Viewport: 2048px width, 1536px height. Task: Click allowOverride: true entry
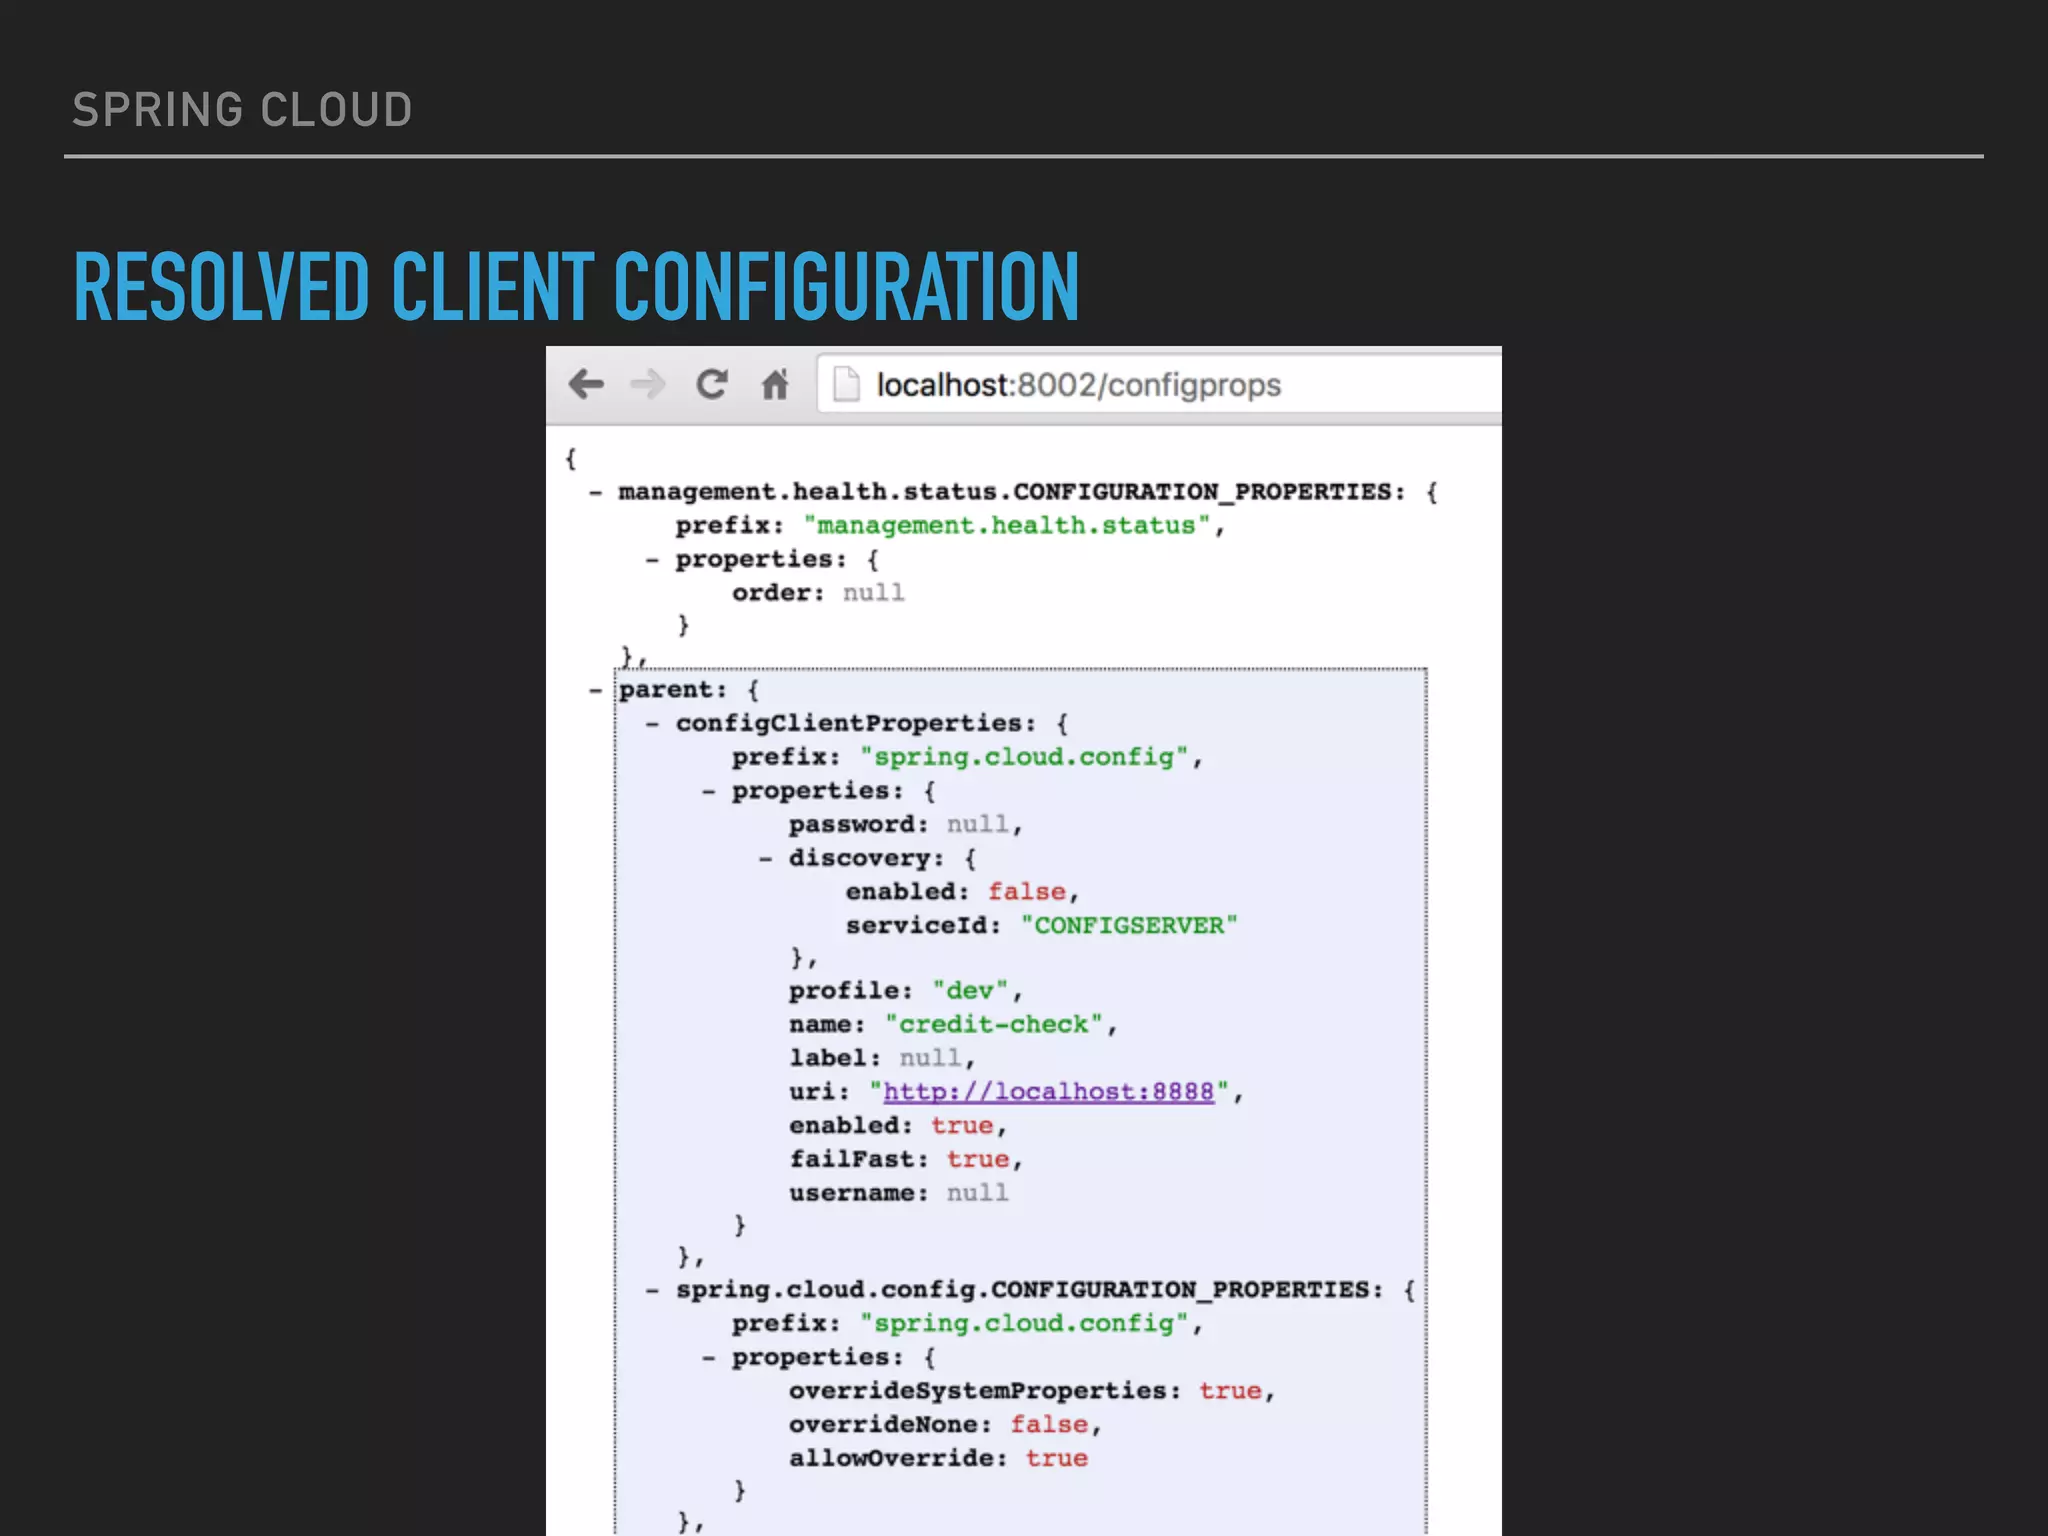tap(938, 1458)
